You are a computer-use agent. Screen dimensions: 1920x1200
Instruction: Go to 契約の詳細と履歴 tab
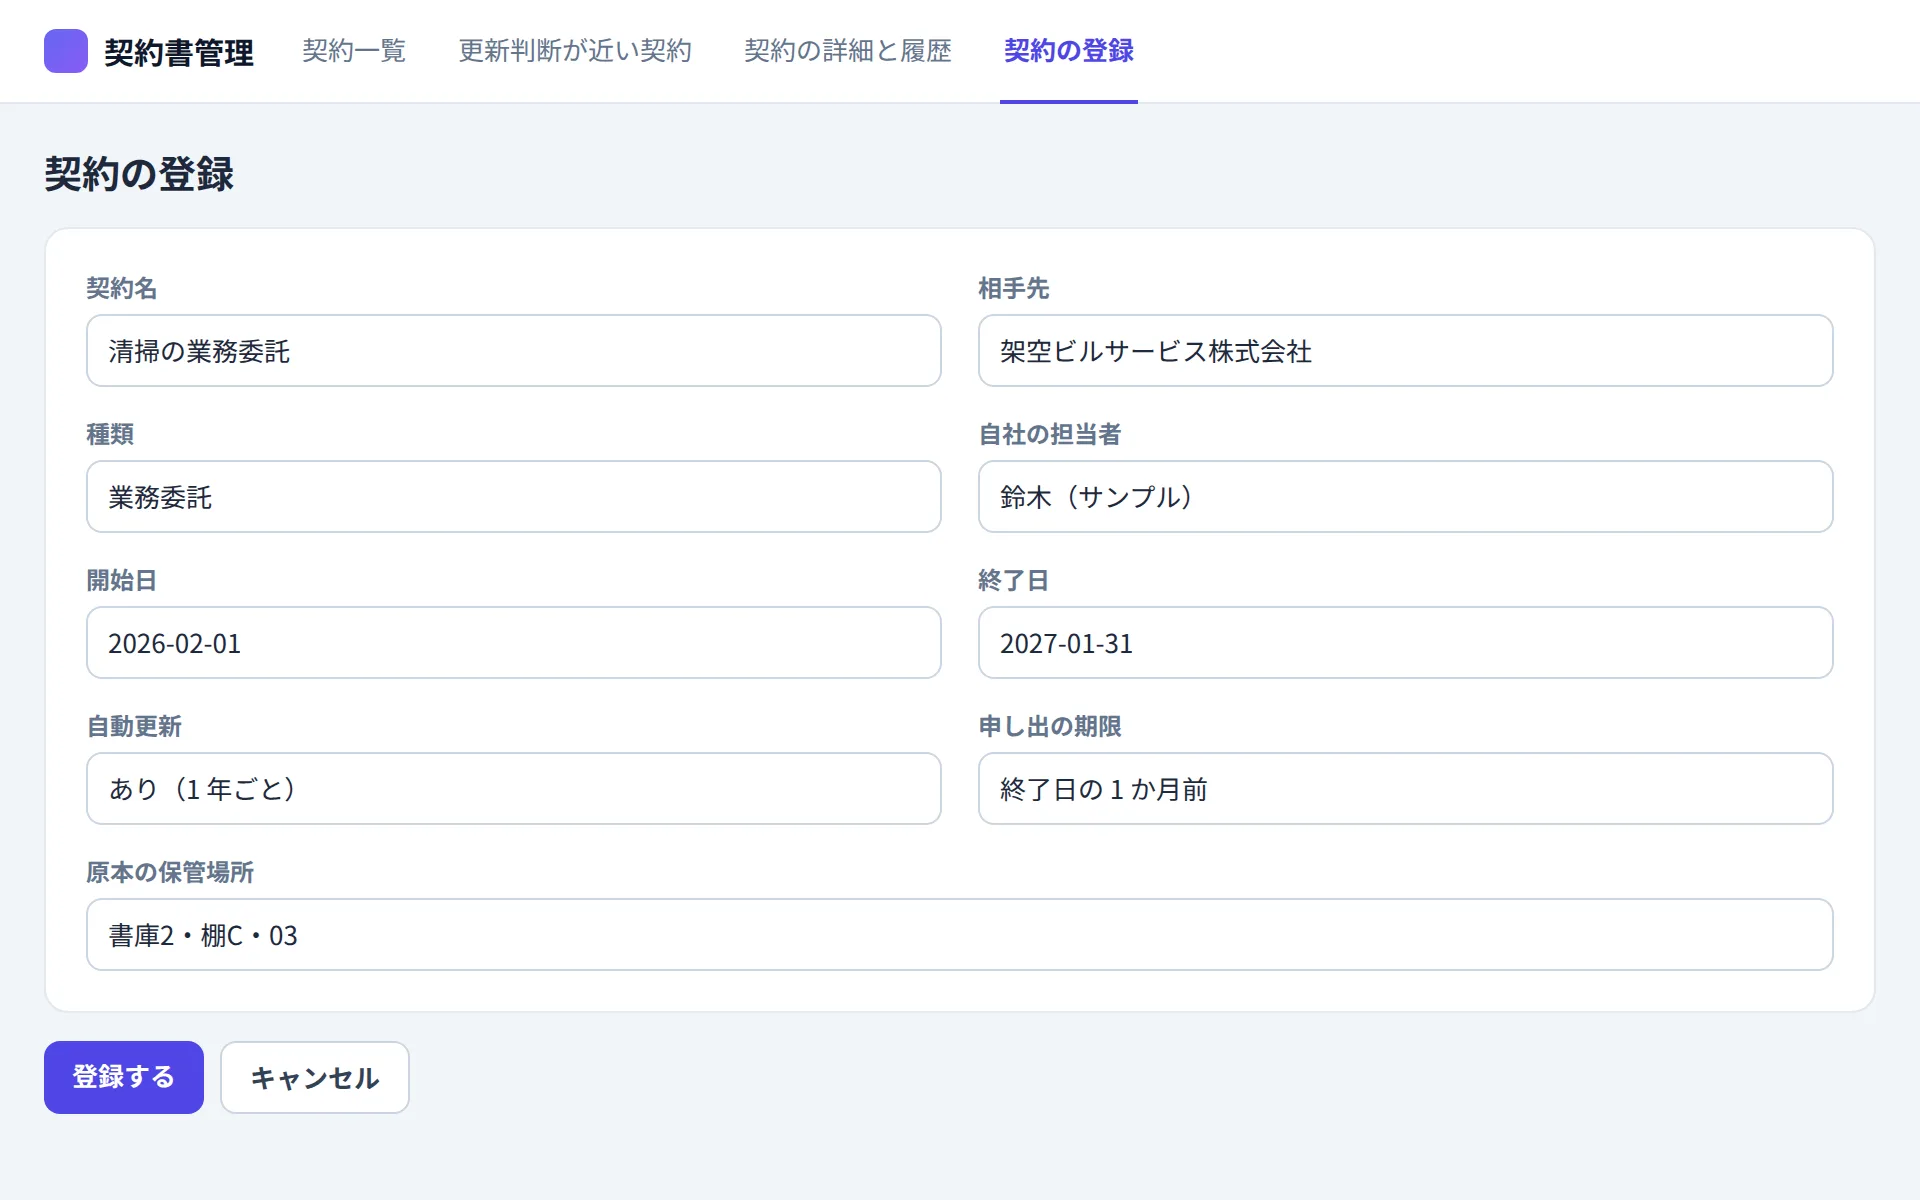tap(847, 51)
